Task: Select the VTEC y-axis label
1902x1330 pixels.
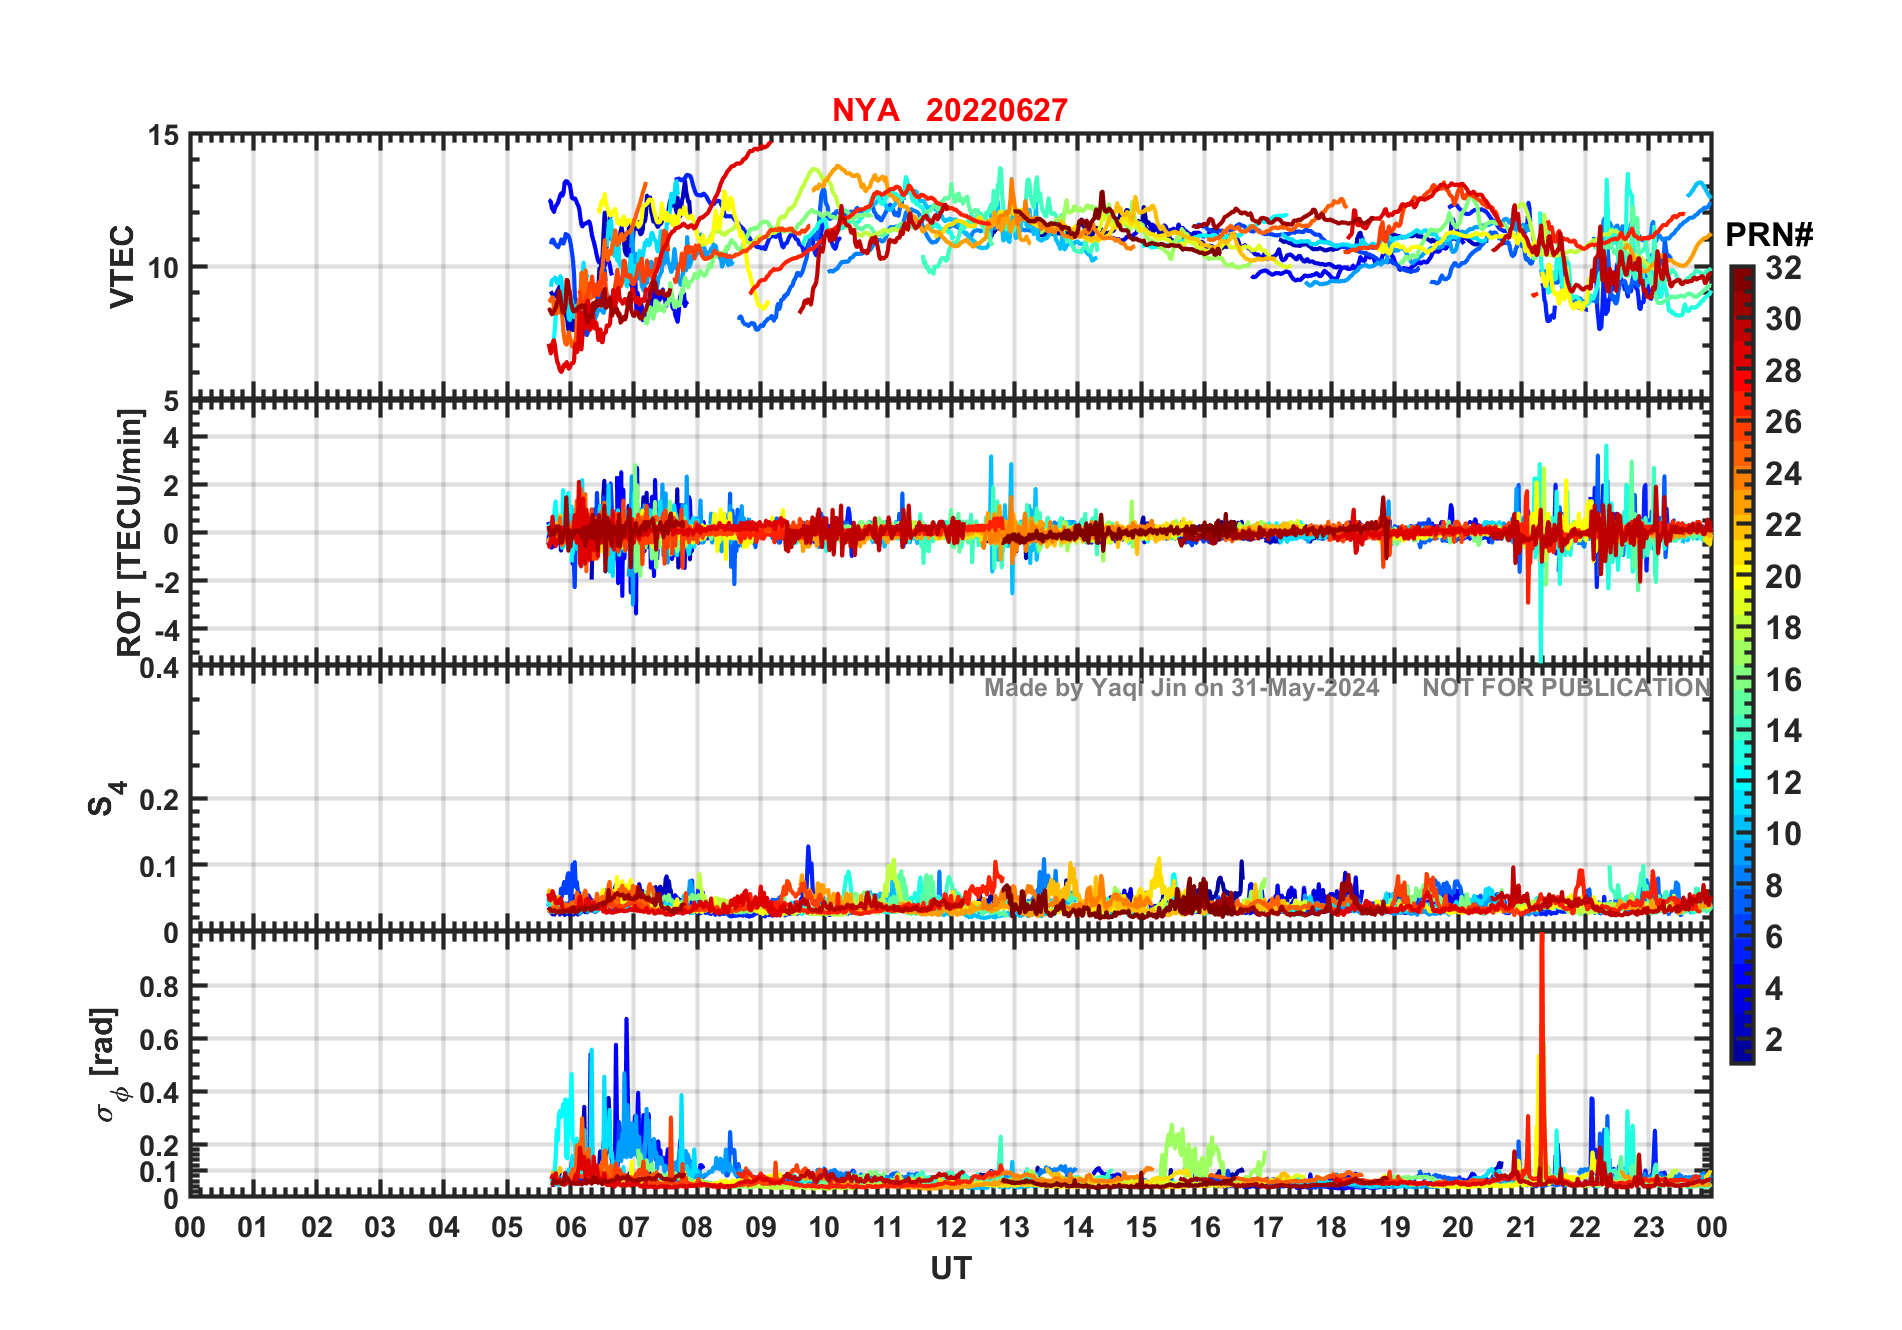Action: [x=122, y=266]
